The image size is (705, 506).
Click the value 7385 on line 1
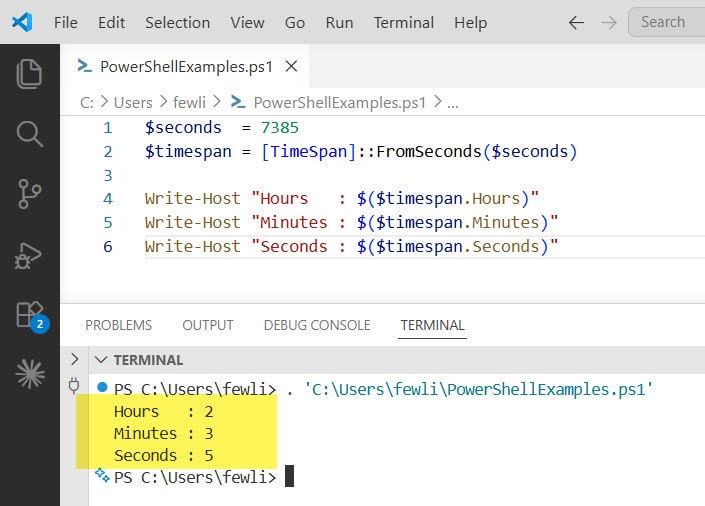[280, 128]
